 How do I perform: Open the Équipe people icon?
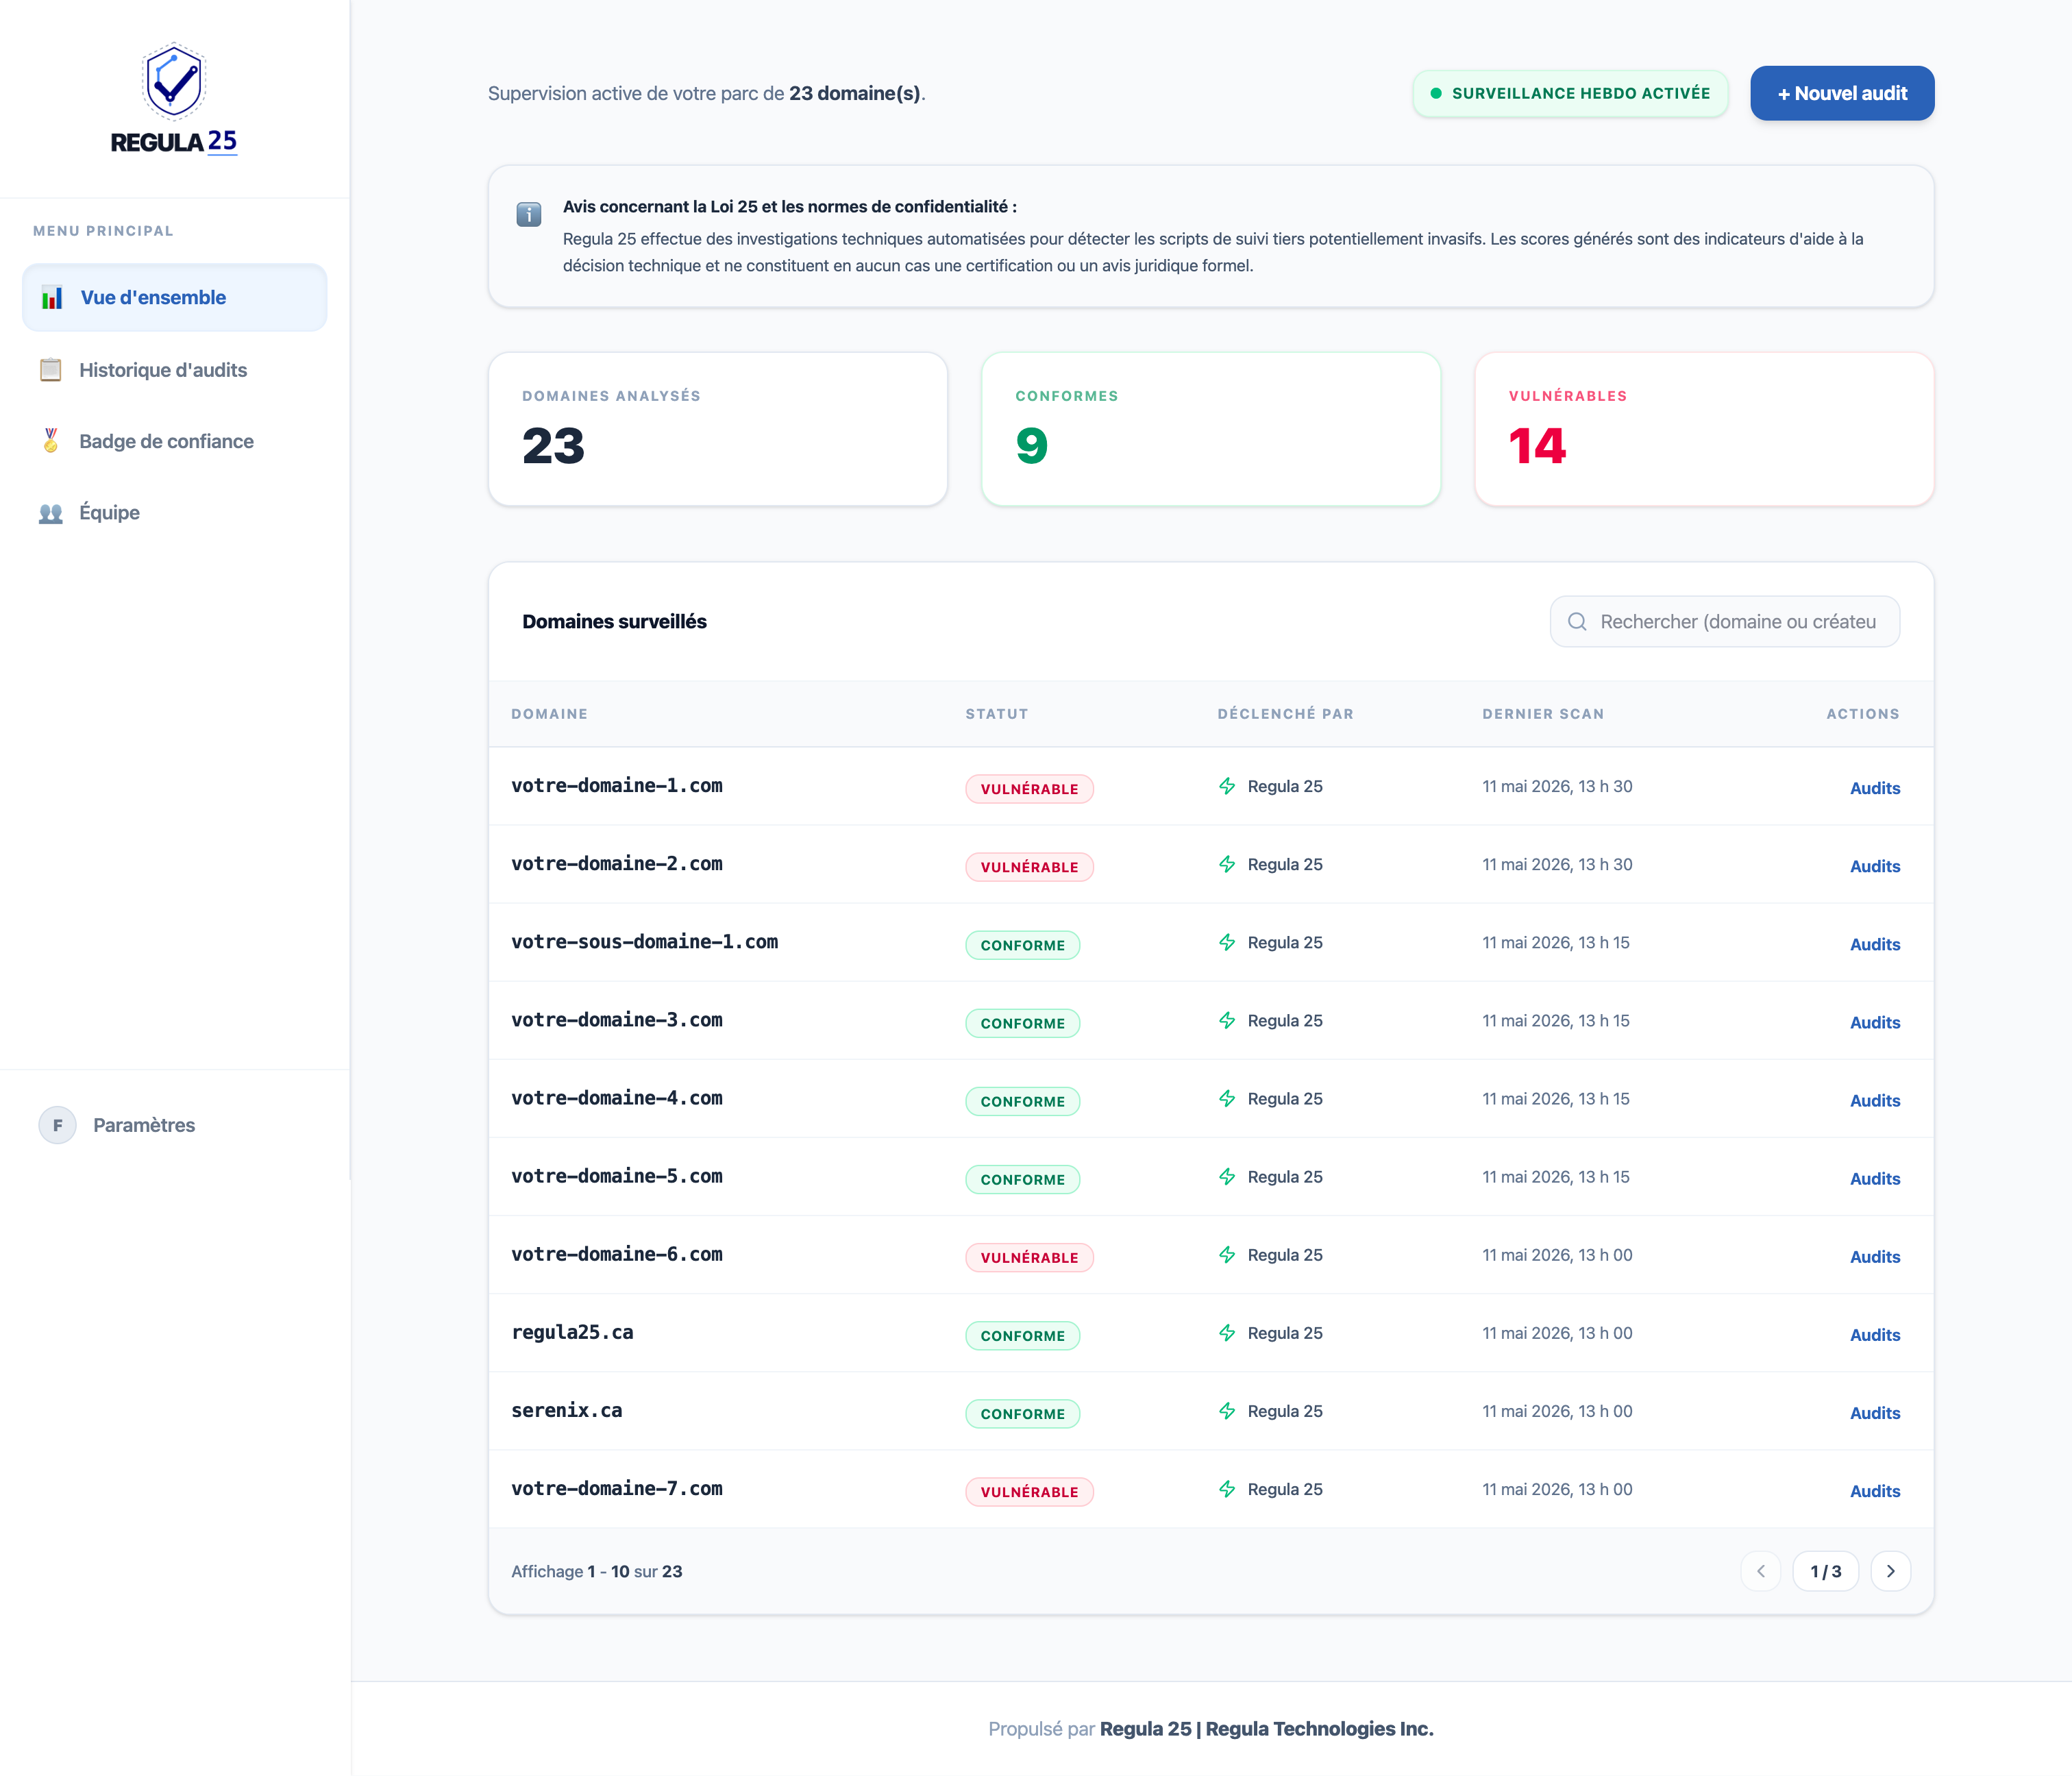coord(51,513)
